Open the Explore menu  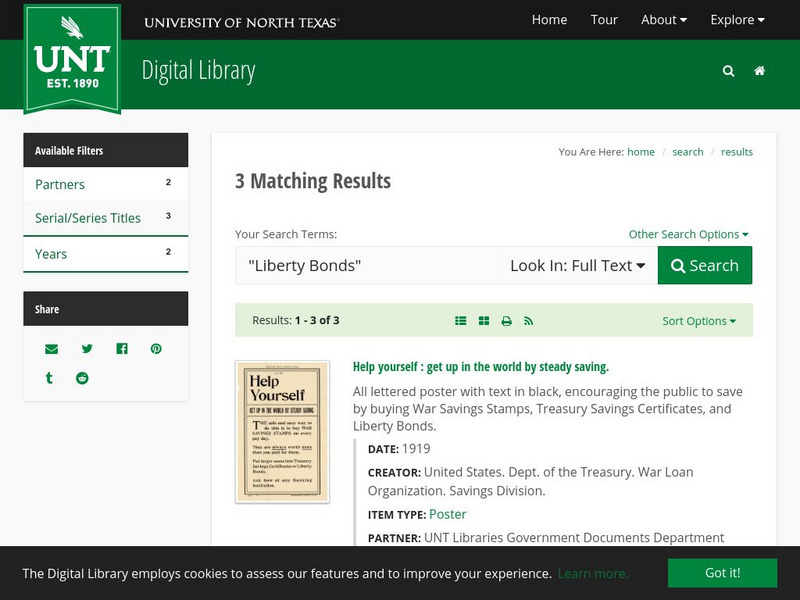pyautogui.click(x=736, y=19)
